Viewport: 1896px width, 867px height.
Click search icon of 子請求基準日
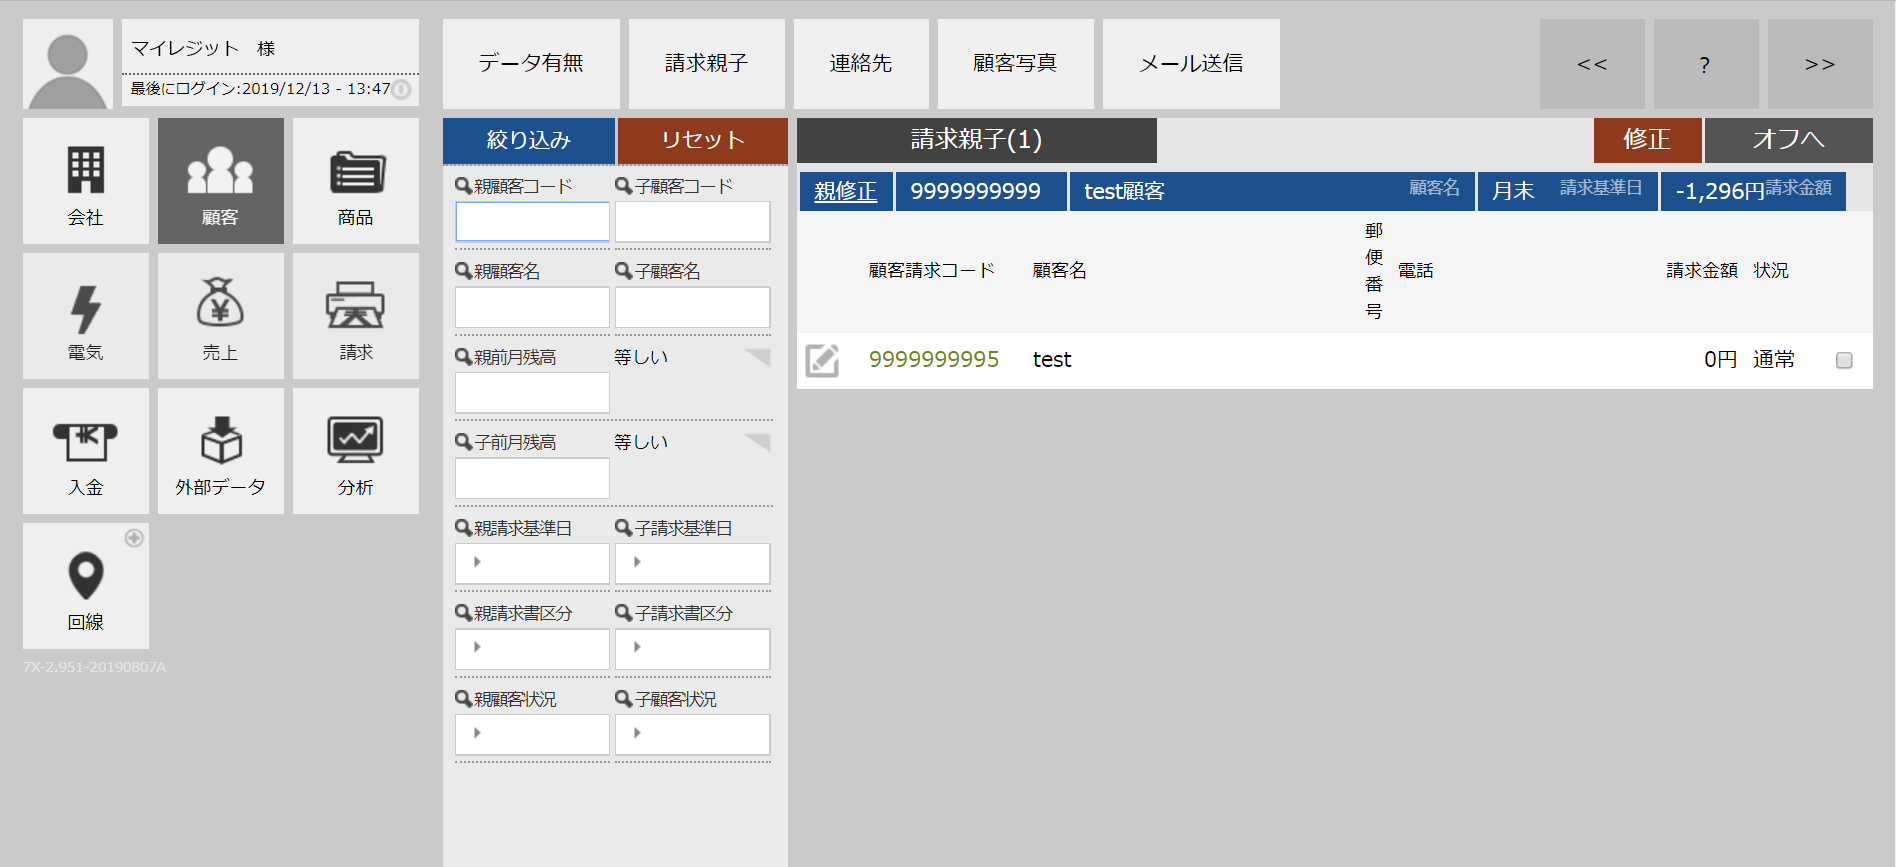click(623, 528)
